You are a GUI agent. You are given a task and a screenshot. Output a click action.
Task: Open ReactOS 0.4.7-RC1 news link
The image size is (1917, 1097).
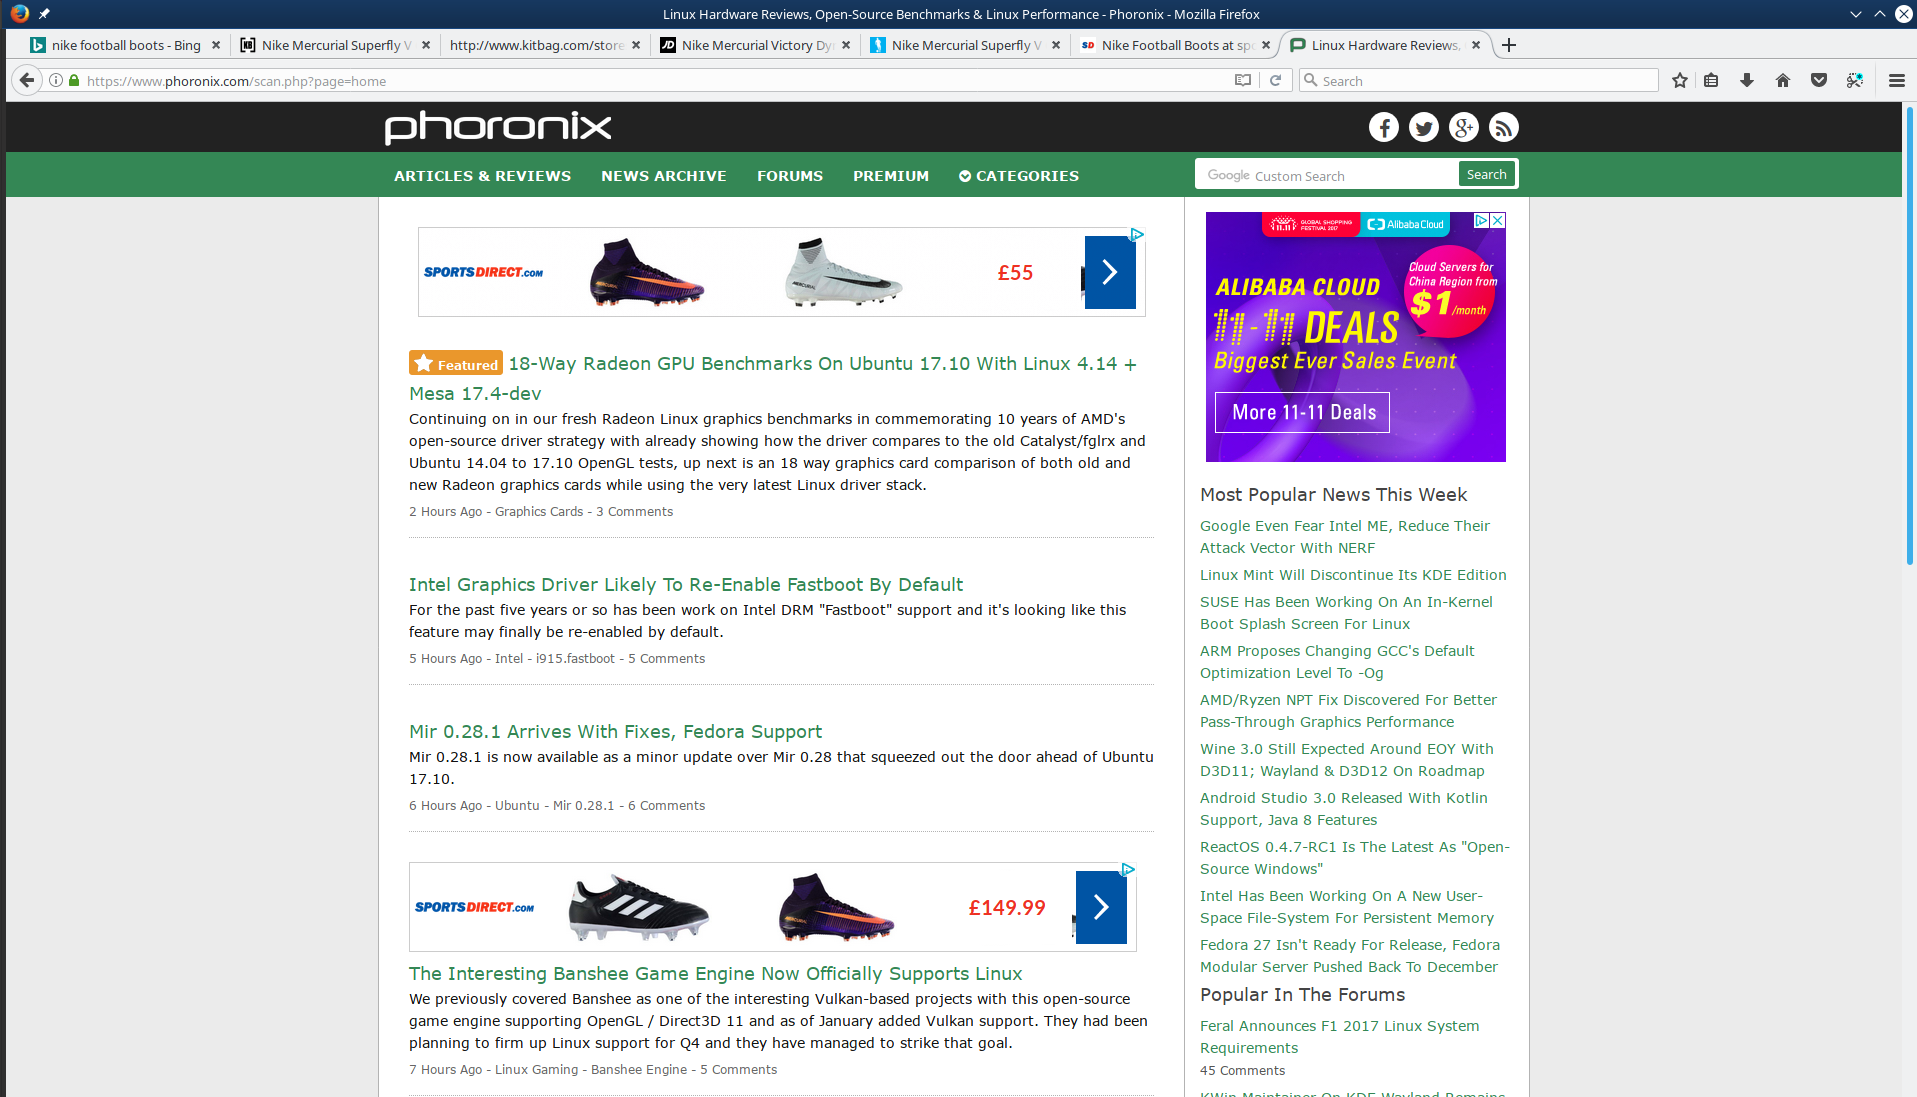(1355, 858)
